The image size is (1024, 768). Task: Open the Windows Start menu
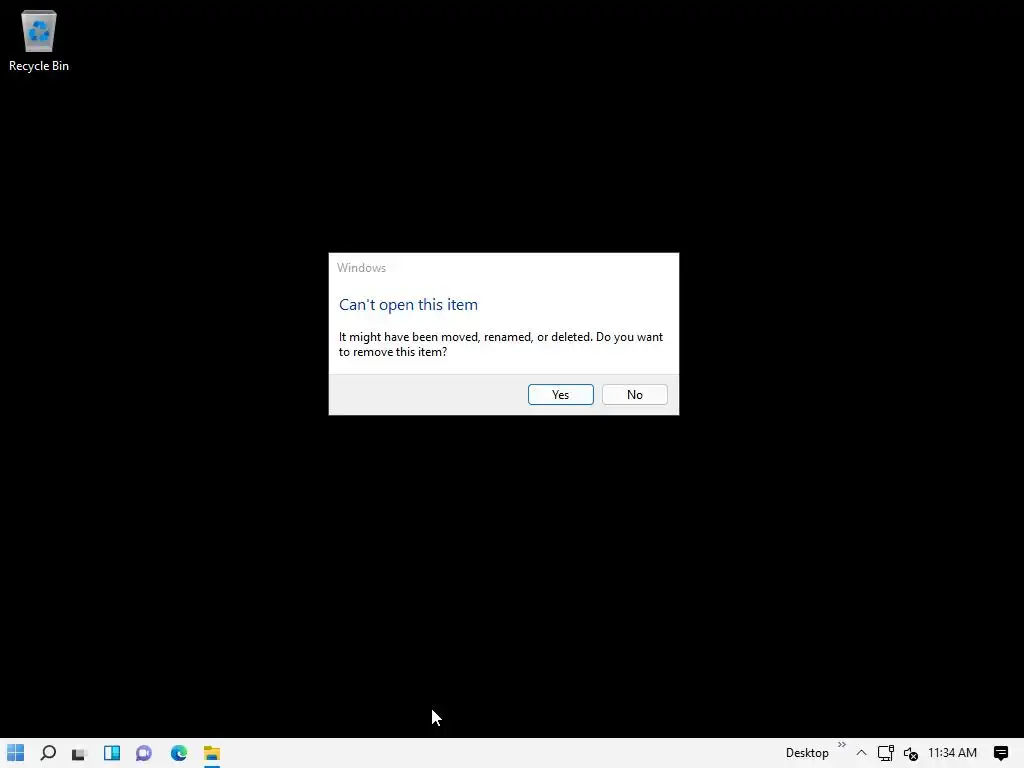[16, 753]
